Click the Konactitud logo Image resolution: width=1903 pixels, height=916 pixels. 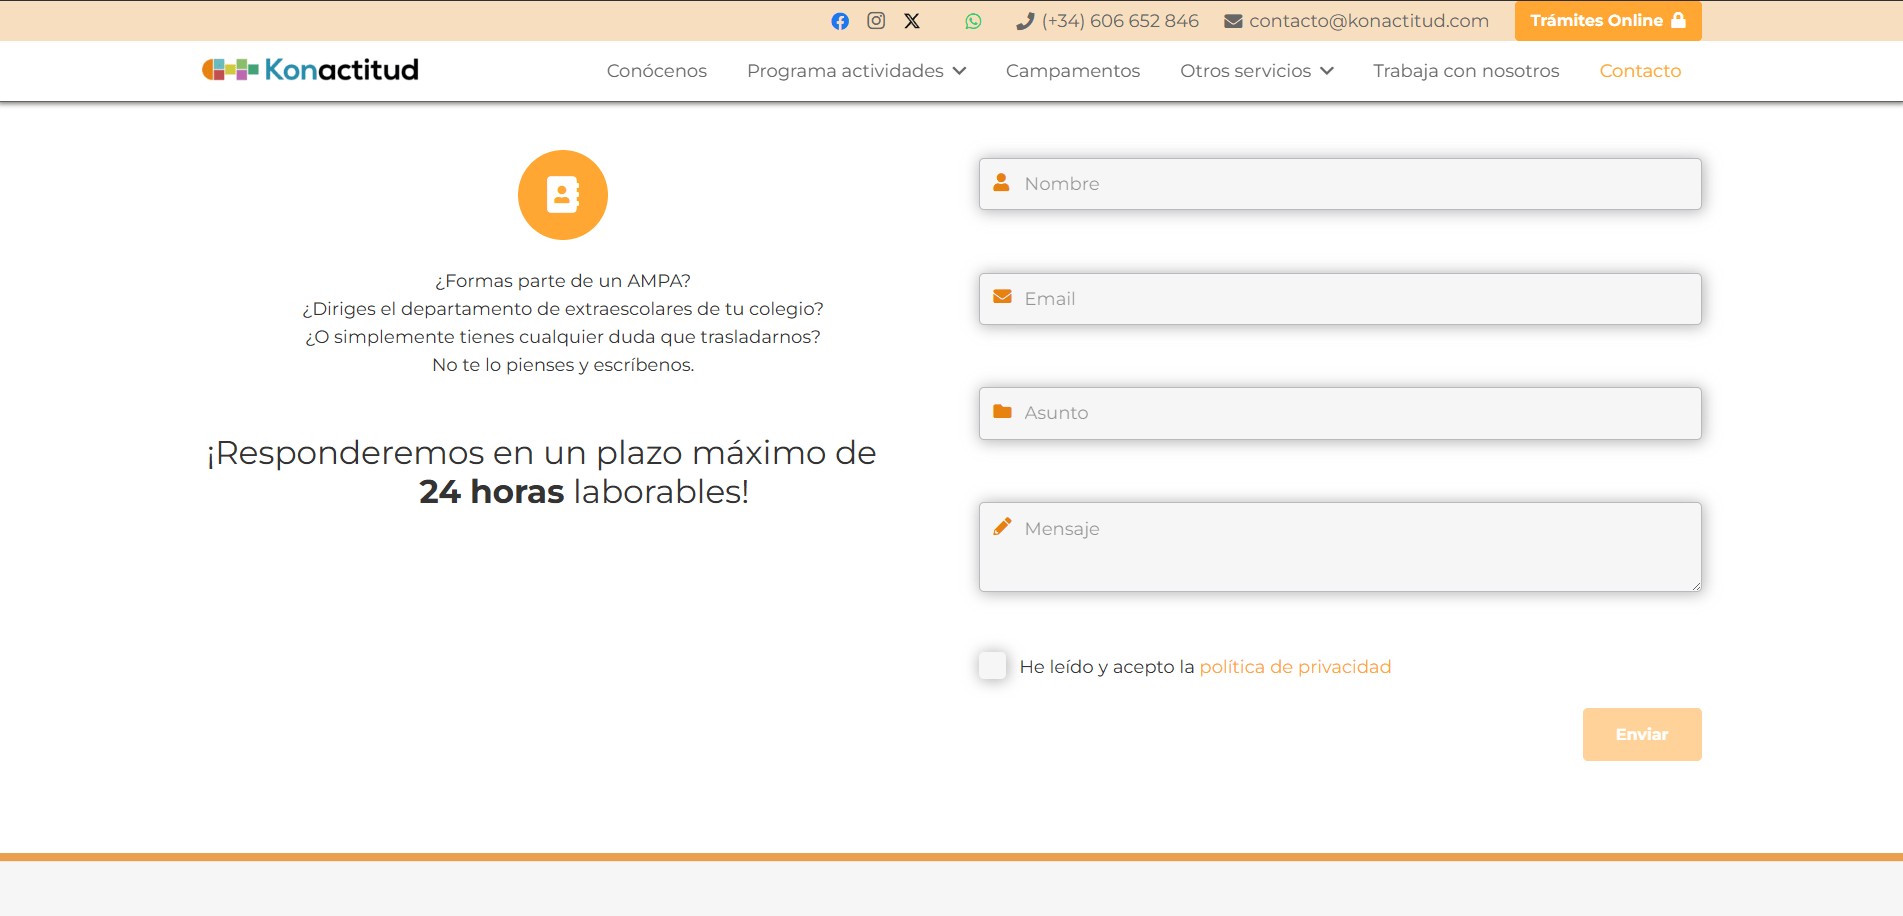click(x=310, y=69)
